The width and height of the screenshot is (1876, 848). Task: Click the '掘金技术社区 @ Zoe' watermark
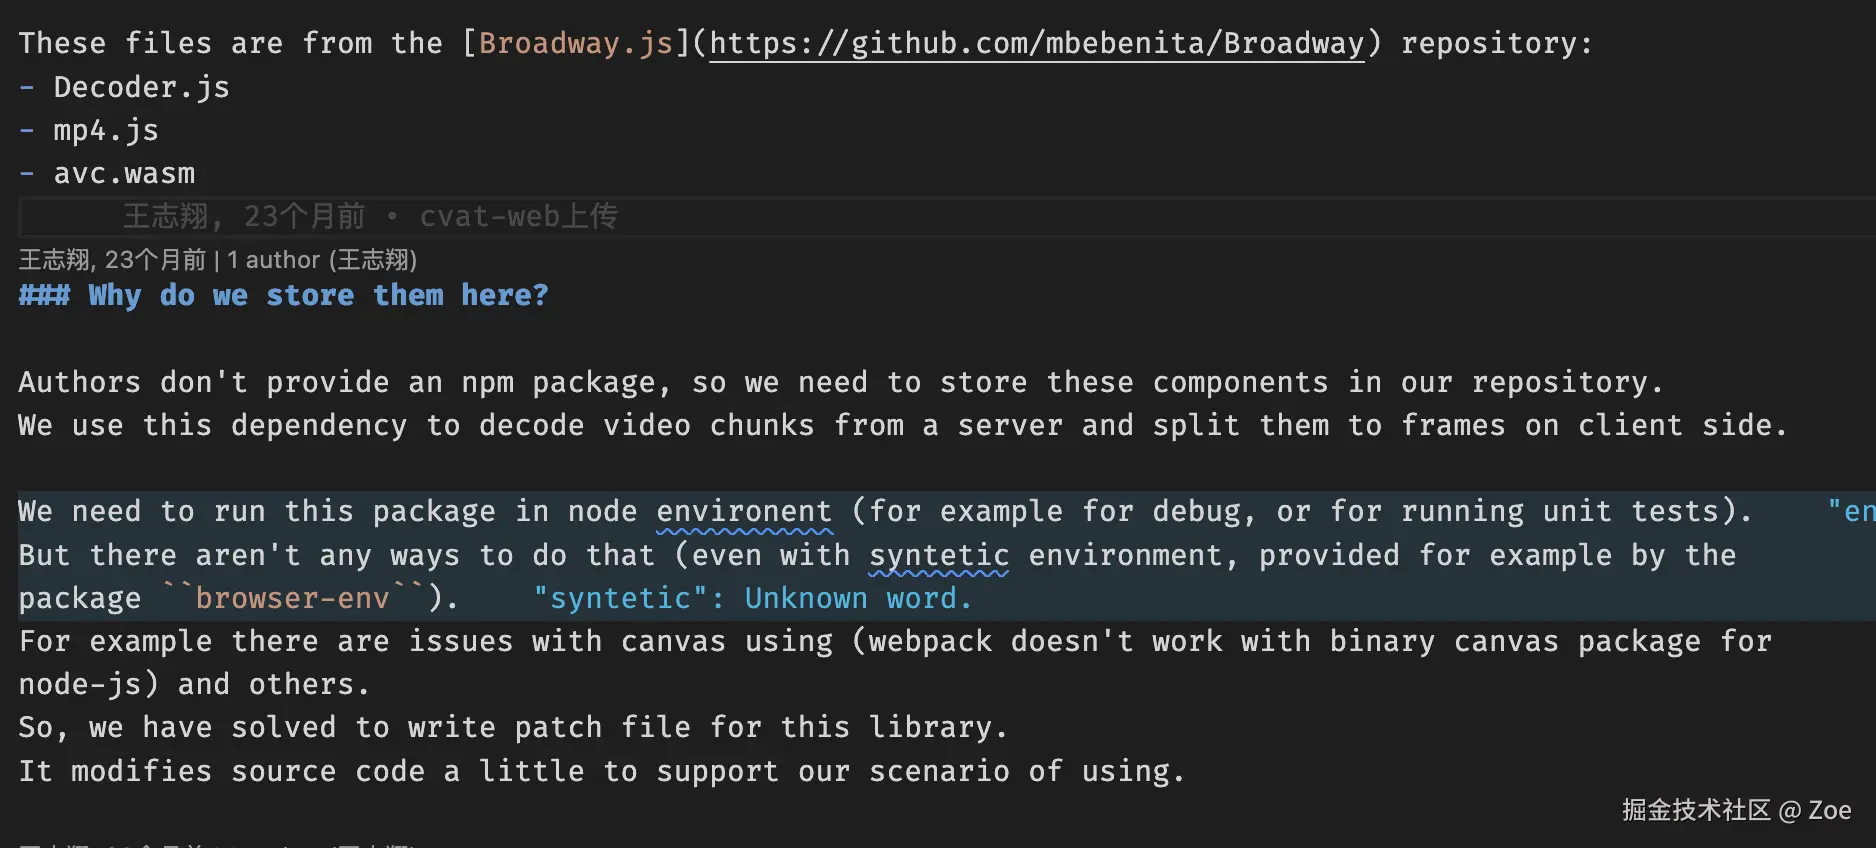[1736, 810]
